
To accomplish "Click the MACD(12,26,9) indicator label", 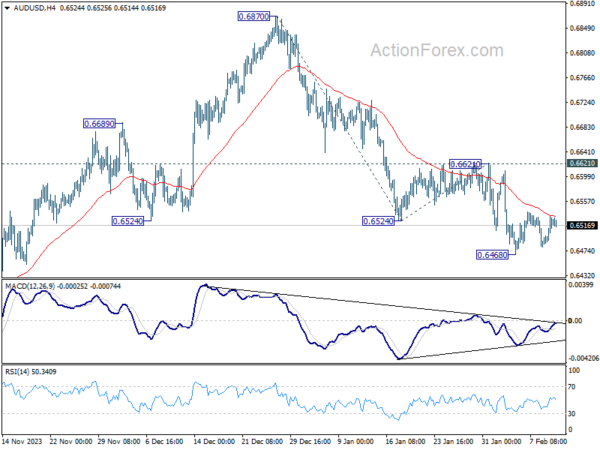I will coord(30,286).
